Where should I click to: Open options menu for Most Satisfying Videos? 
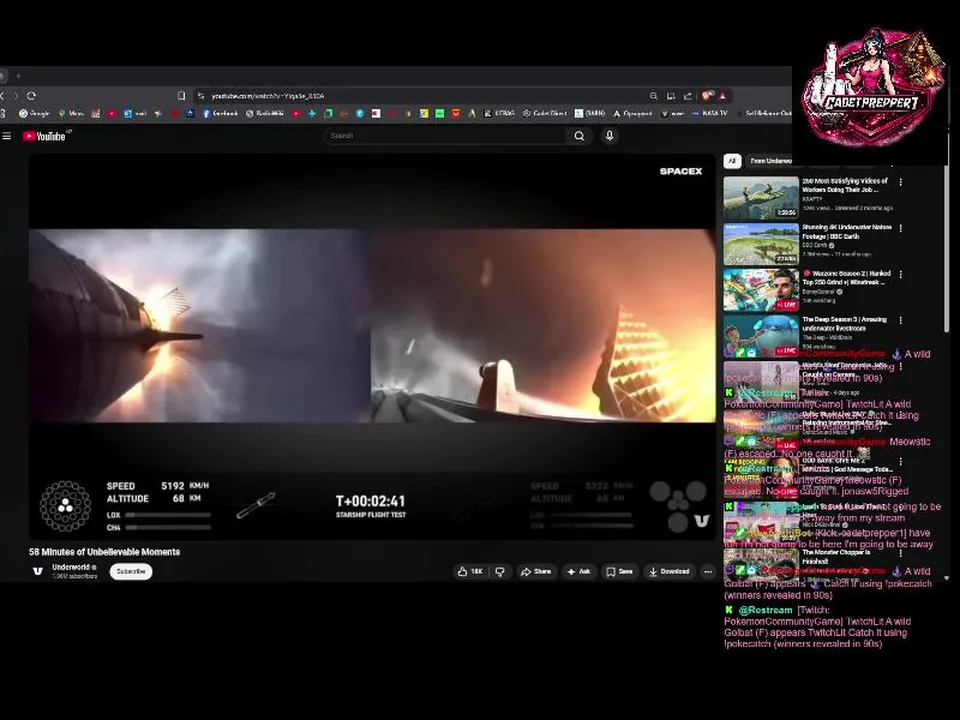click(x=901, y=182)
